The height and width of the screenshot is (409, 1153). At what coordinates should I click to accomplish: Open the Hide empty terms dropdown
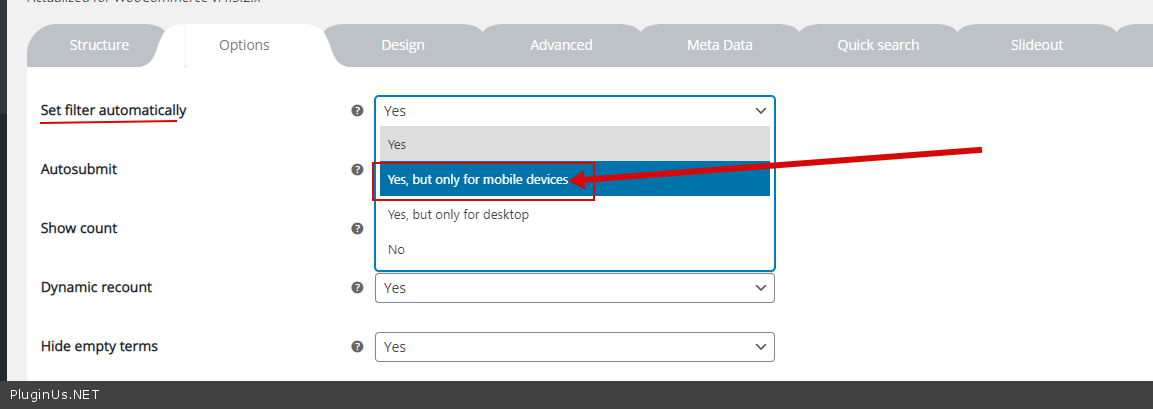coord(574,347)
